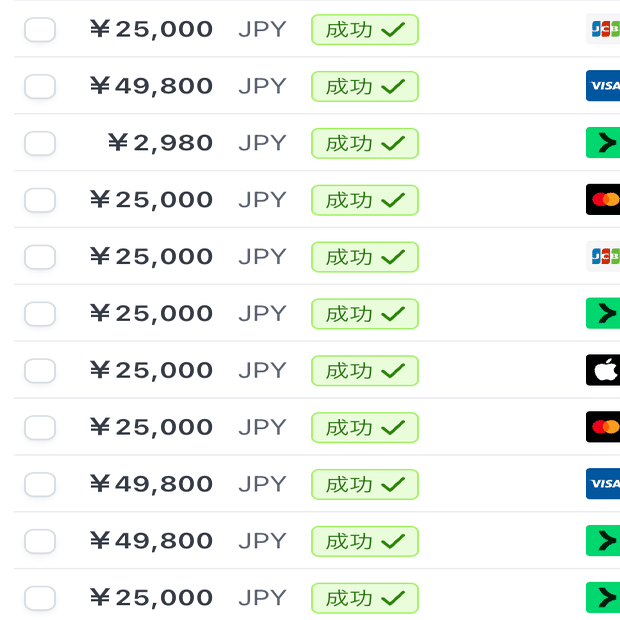Click the 成功 status badge on the Apple Pay row
Screen dimensions: 620x620
(364, 370)
